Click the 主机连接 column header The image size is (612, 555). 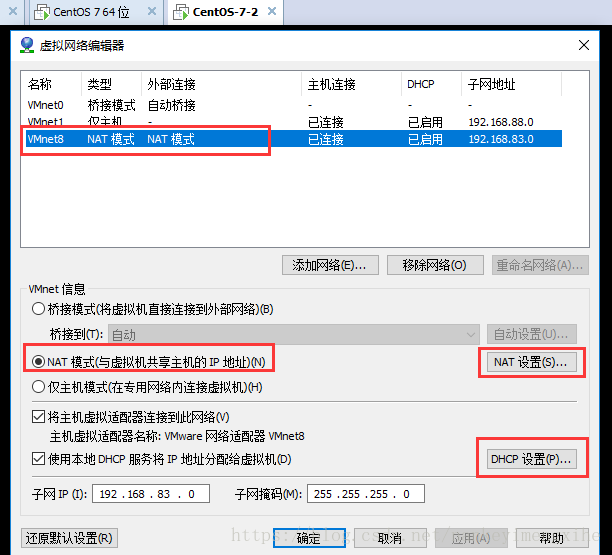(352, 84)
